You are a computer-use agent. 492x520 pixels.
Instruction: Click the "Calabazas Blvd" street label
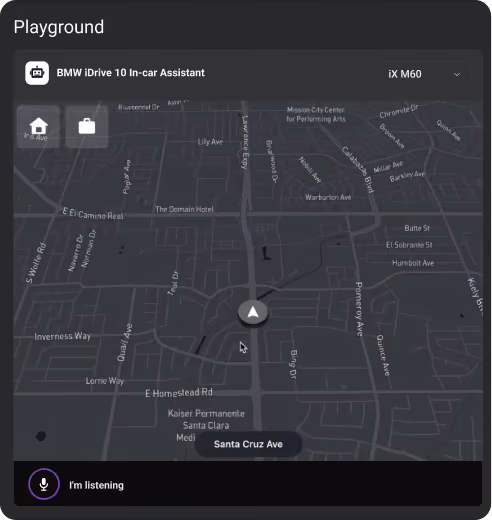pos(358,170)
